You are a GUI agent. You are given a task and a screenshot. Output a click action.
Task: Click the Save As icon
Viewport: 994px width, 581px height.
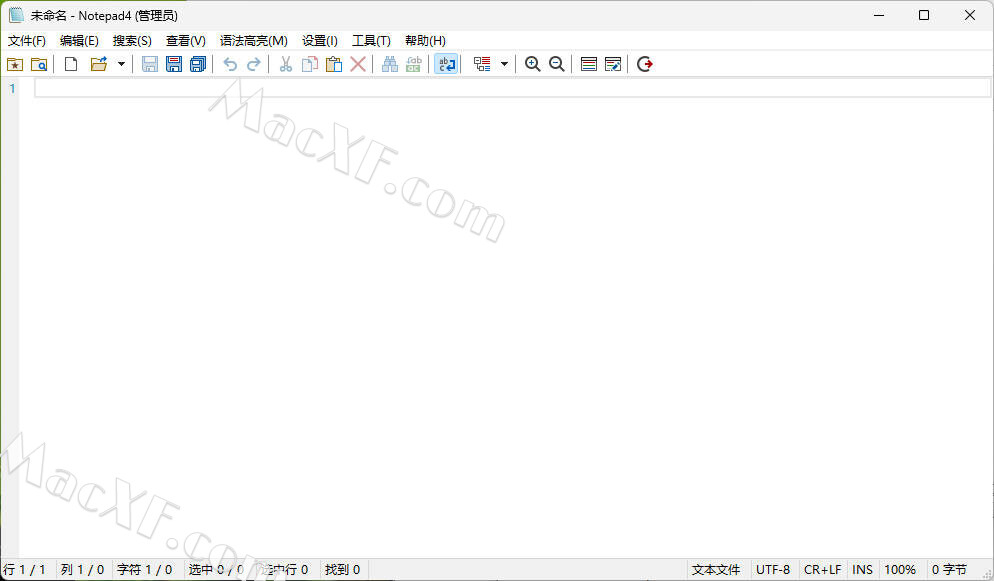[174, 64]
